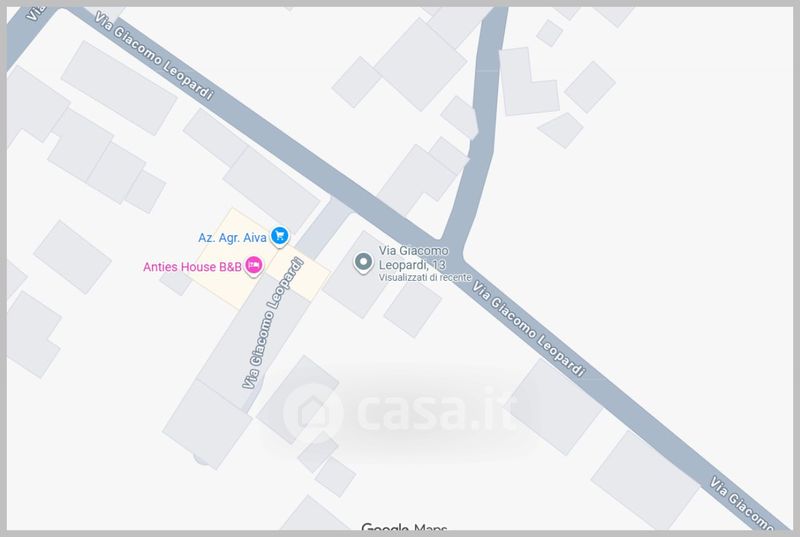The height and width of the screenshot is (537, 800).
Task: Select the L-shaped building in upper right
Action: pyautogui.click(x=528, y=82)
